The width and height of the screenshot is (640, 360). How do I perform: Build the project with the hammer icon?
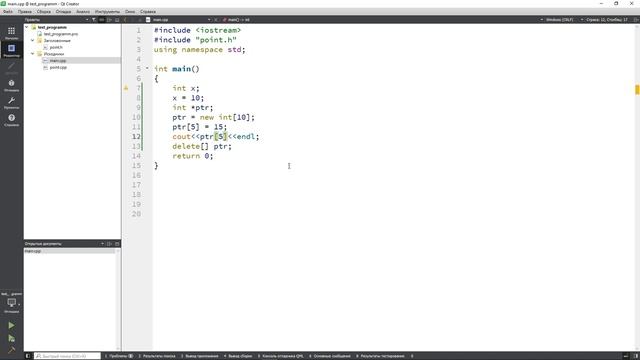(x=11, y=350)
